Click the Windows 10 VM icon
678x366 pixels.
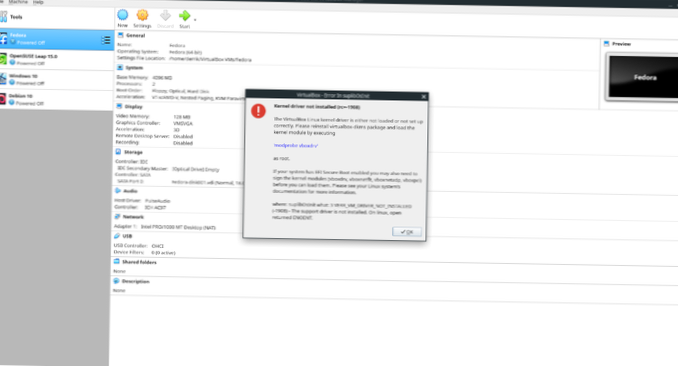[3, 79]
